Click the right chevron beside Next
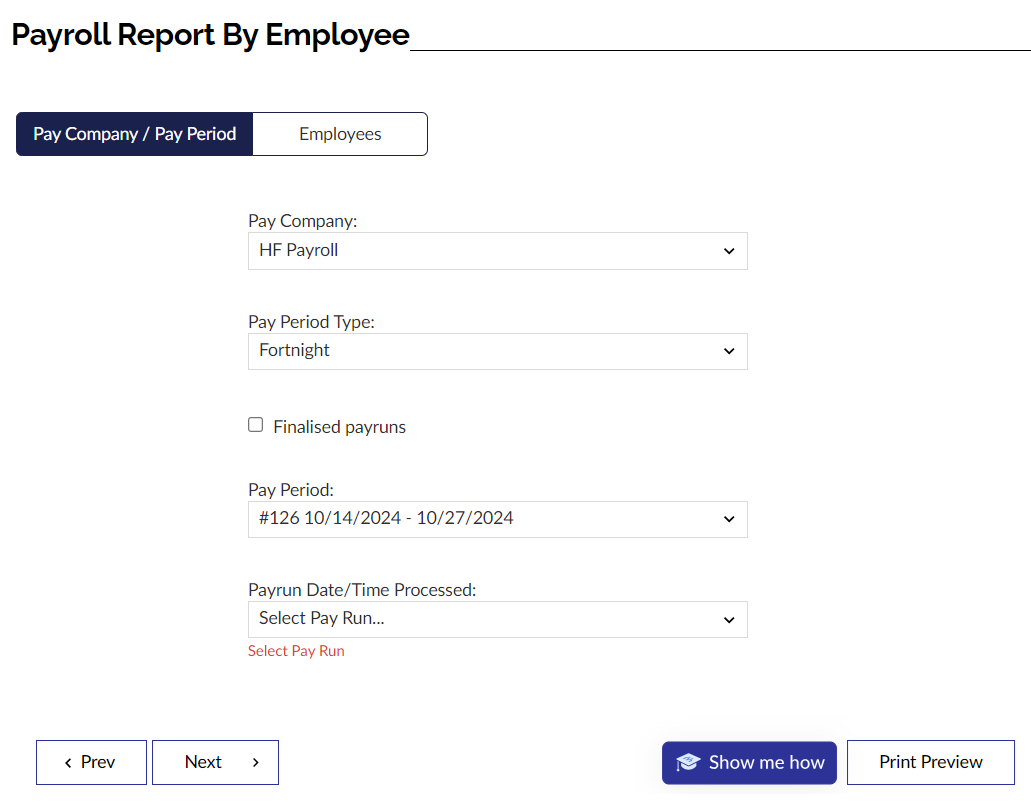1031x806 pixels. (256, 763)
